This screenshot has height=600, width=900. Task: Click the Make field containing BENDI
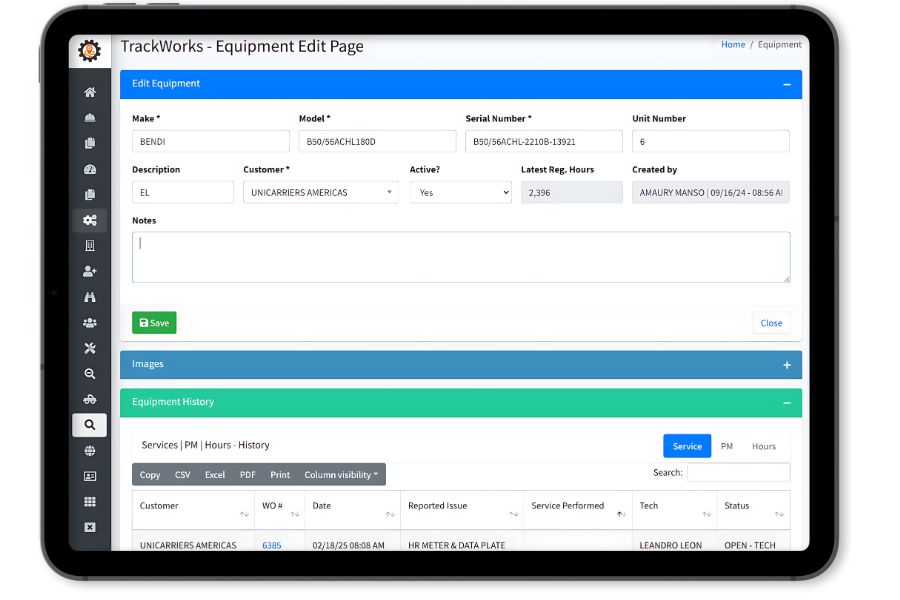tap(211, 141)
